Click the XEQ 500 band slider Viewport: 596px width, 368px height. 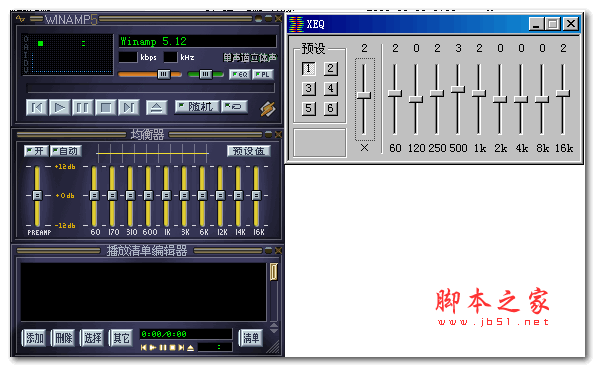click(x=458, y=89)
